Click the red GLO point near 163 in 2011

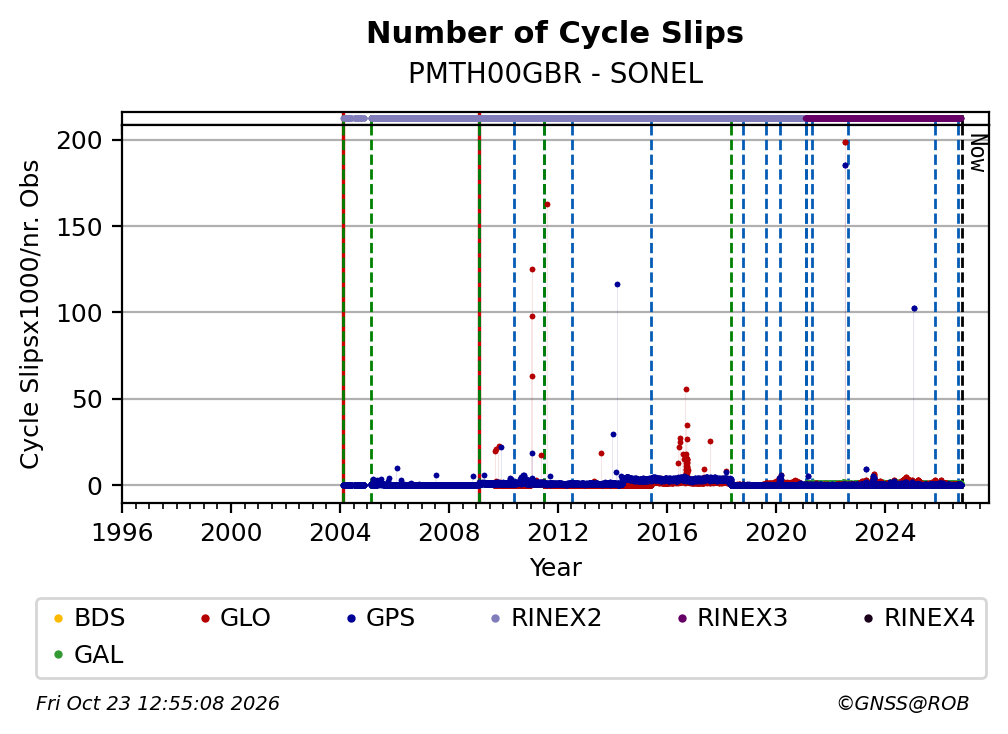(x=547, y=205)
